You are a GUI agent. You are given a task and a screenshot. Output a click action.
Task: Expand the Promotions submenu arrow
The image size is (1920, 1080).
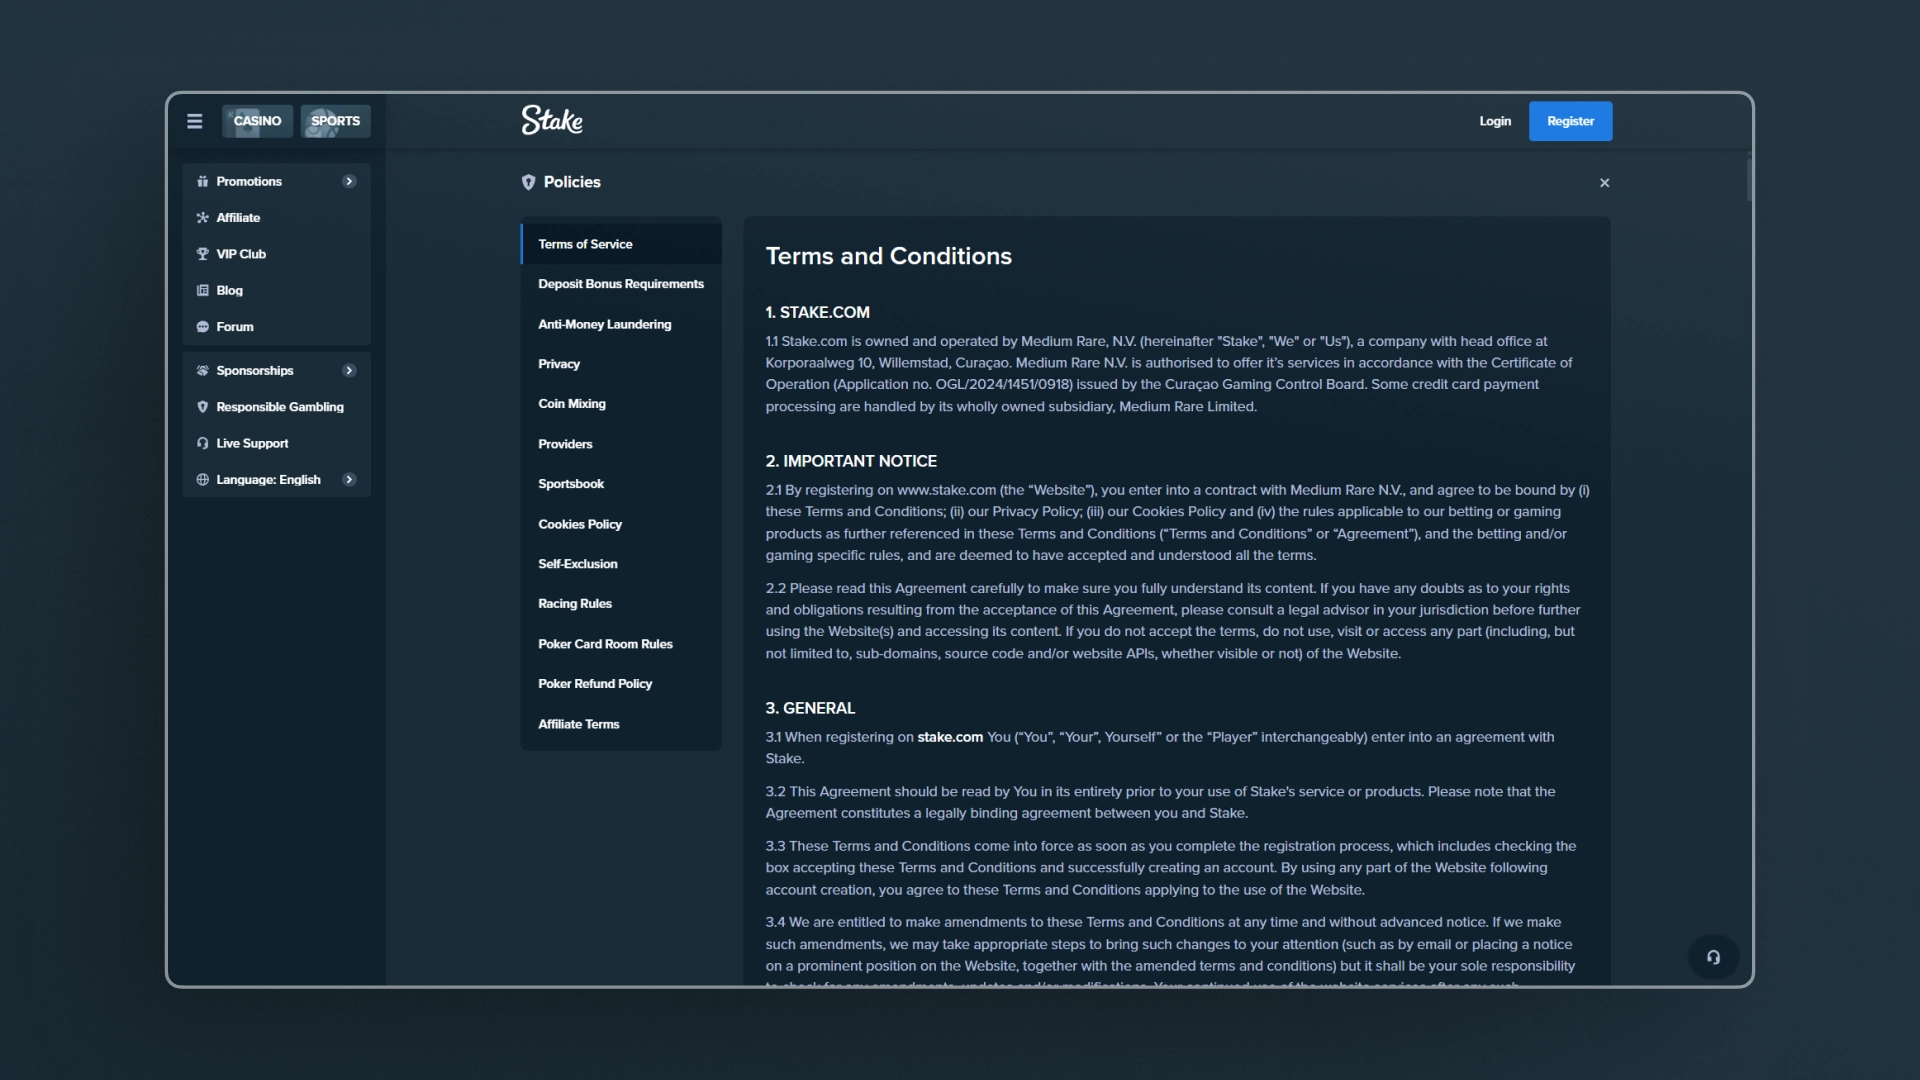tap(349, 181)
